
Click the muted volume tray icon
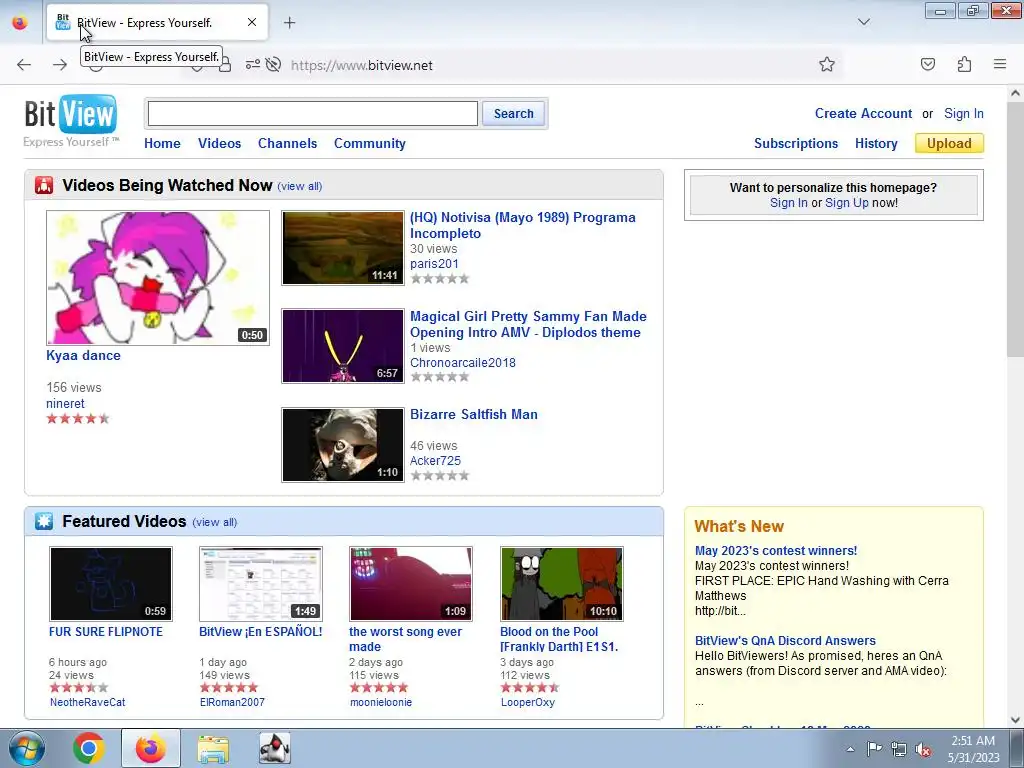click(x=923, y=749)
